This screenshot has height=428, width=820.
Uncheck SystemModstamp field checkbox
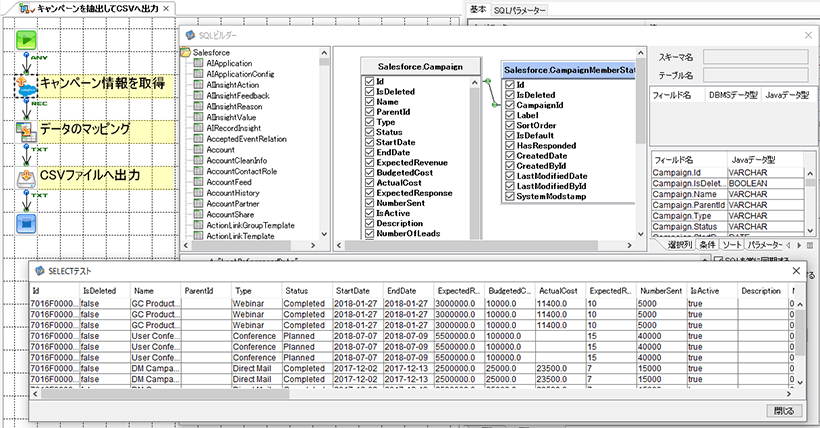pos(510,196)
